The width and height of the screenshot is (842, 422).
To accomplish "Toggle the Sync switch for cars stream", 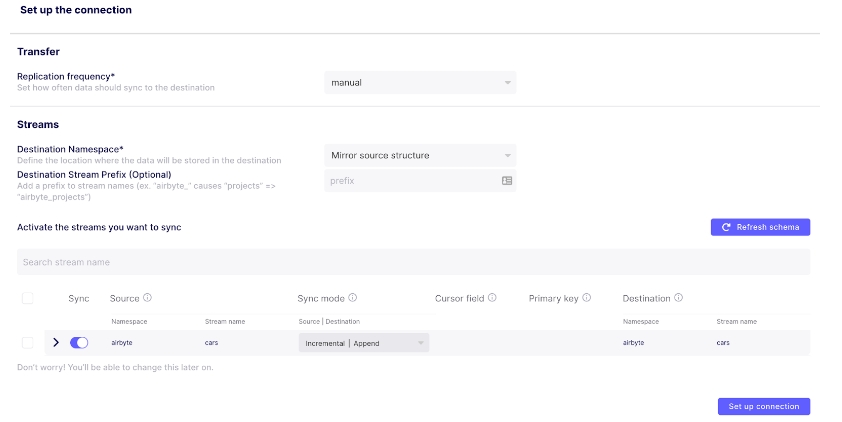I will pyautogui.click(x=79, y=342).
